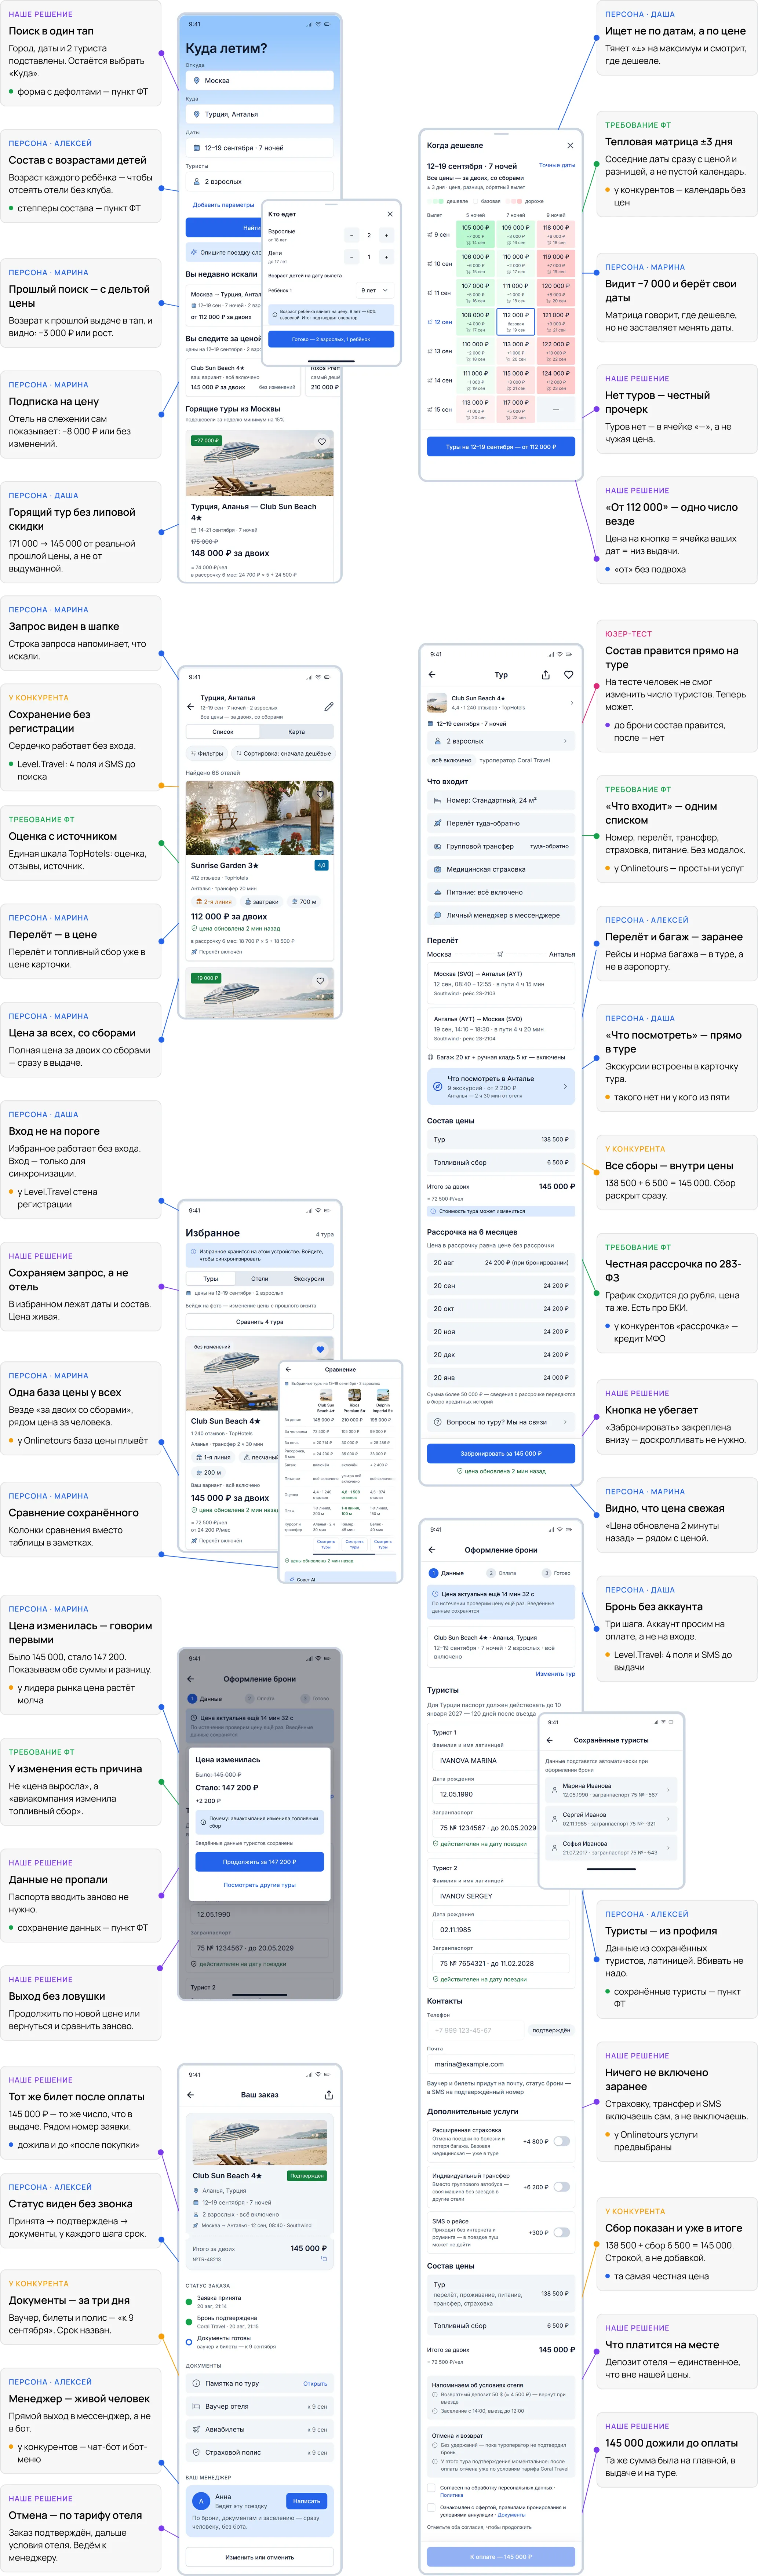Save Sunrise Garden 3★ with heart icon
Screen dimensions: 758x2576
[321, 794]
